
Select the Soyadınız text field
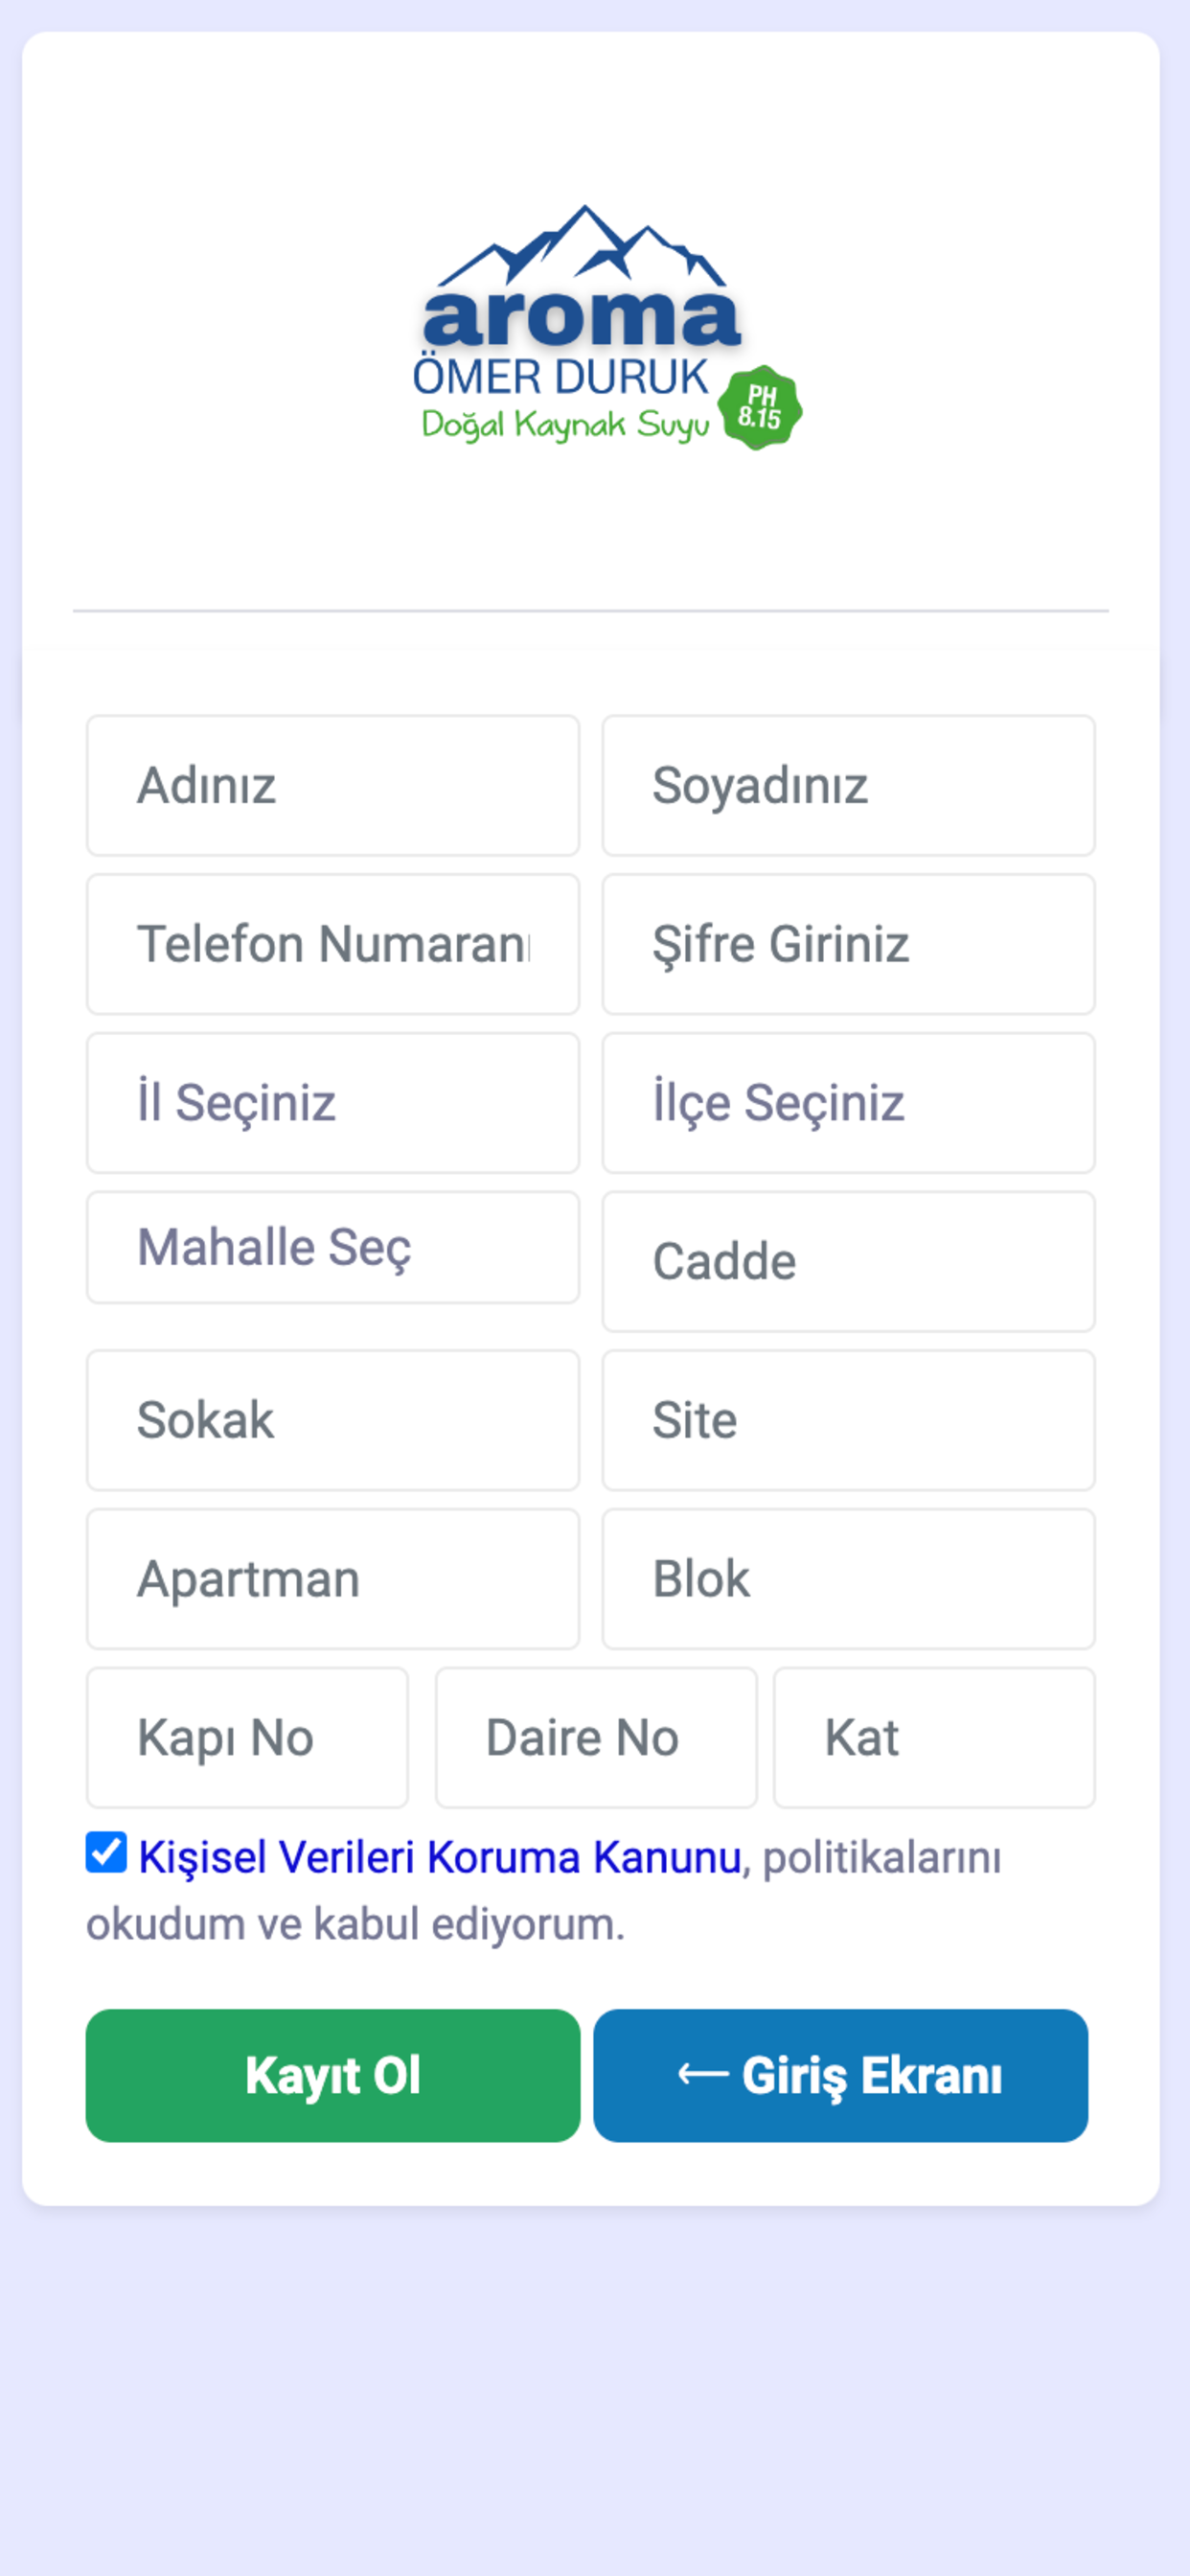848,785
